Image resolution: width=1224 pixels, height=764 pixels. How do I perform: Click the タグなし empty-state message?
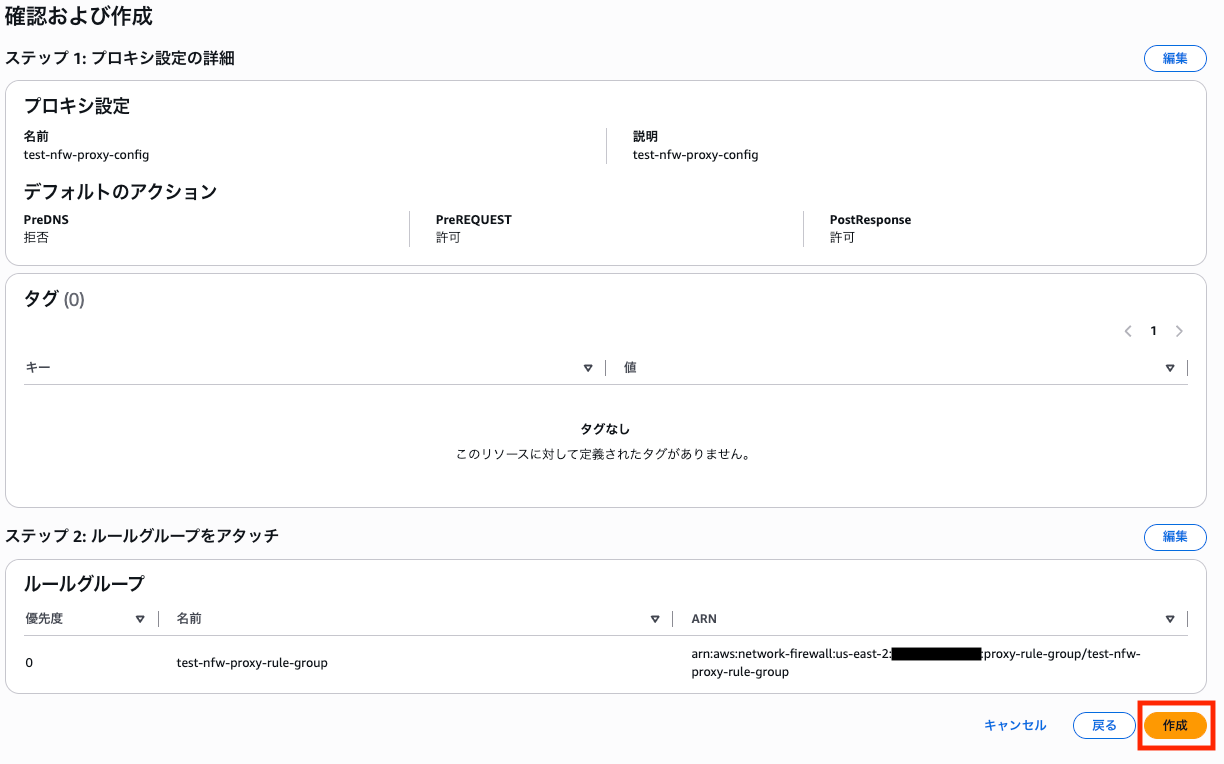coord(605,429)
